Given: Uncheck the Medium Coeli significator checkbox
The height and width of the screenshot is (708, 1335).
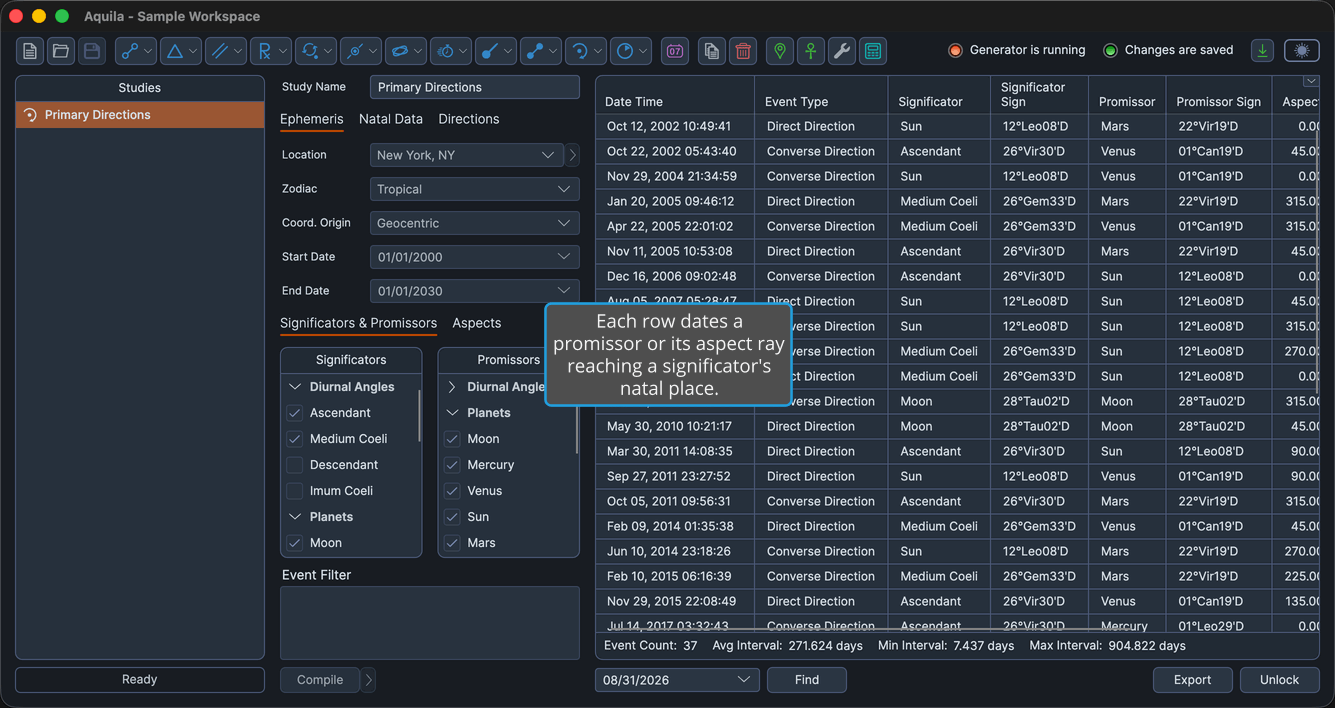Looking at the screenshot, I should tap(294, 439).
